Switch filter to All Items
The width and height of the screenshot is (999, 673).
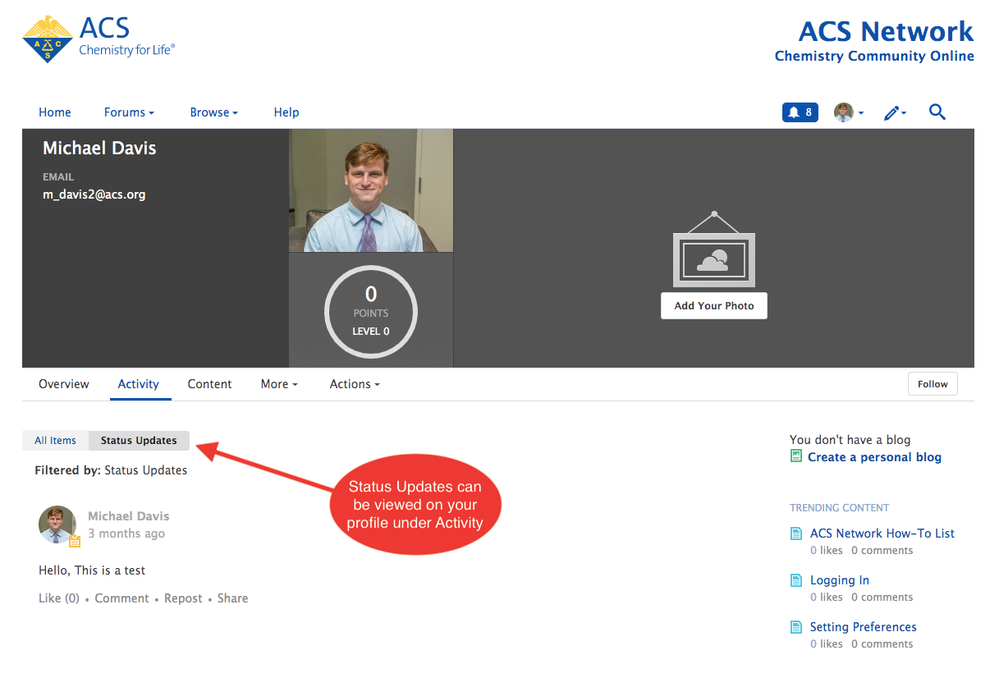55,441
